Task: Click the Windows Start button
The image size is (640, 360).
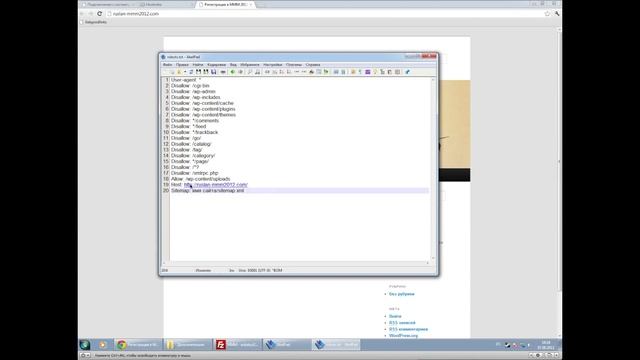Action: [85, 344]
